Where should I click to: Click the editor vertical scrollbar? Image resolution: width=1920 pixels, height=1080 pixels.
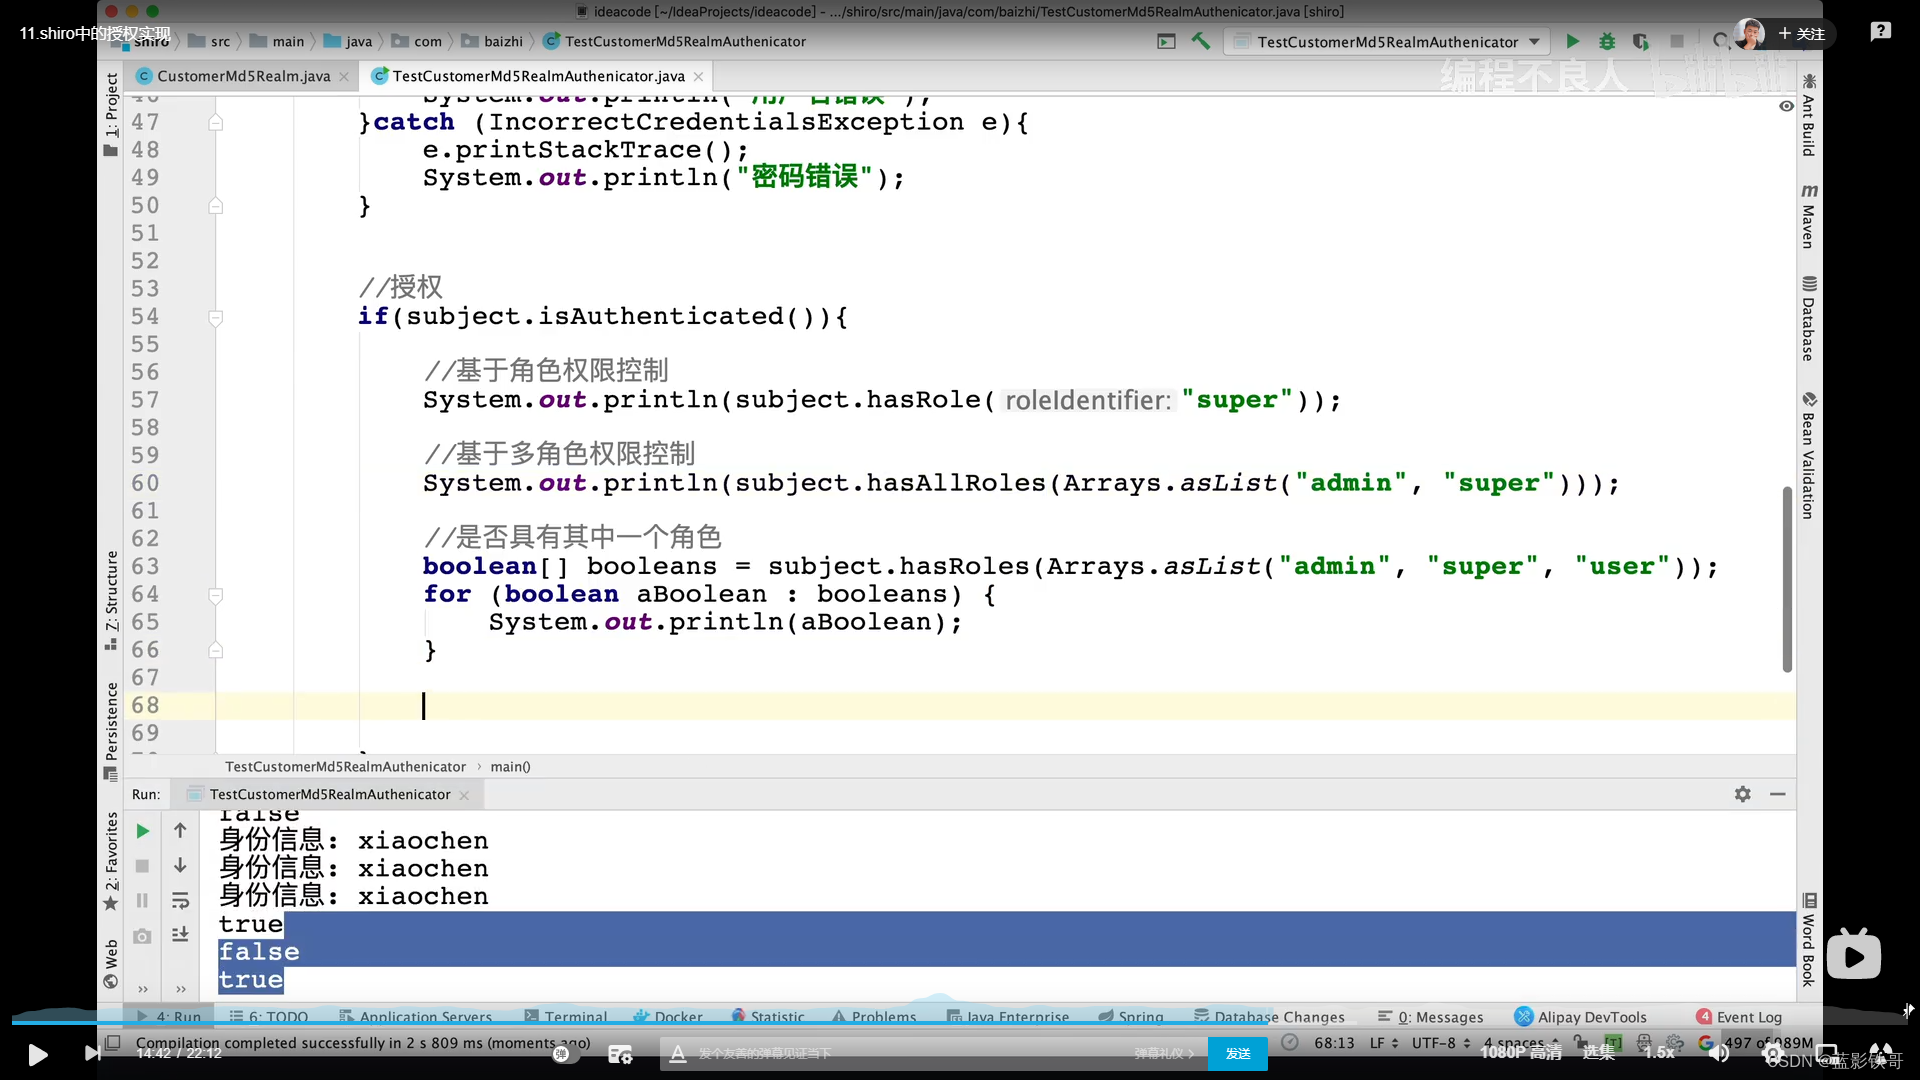click(1787, 579)
